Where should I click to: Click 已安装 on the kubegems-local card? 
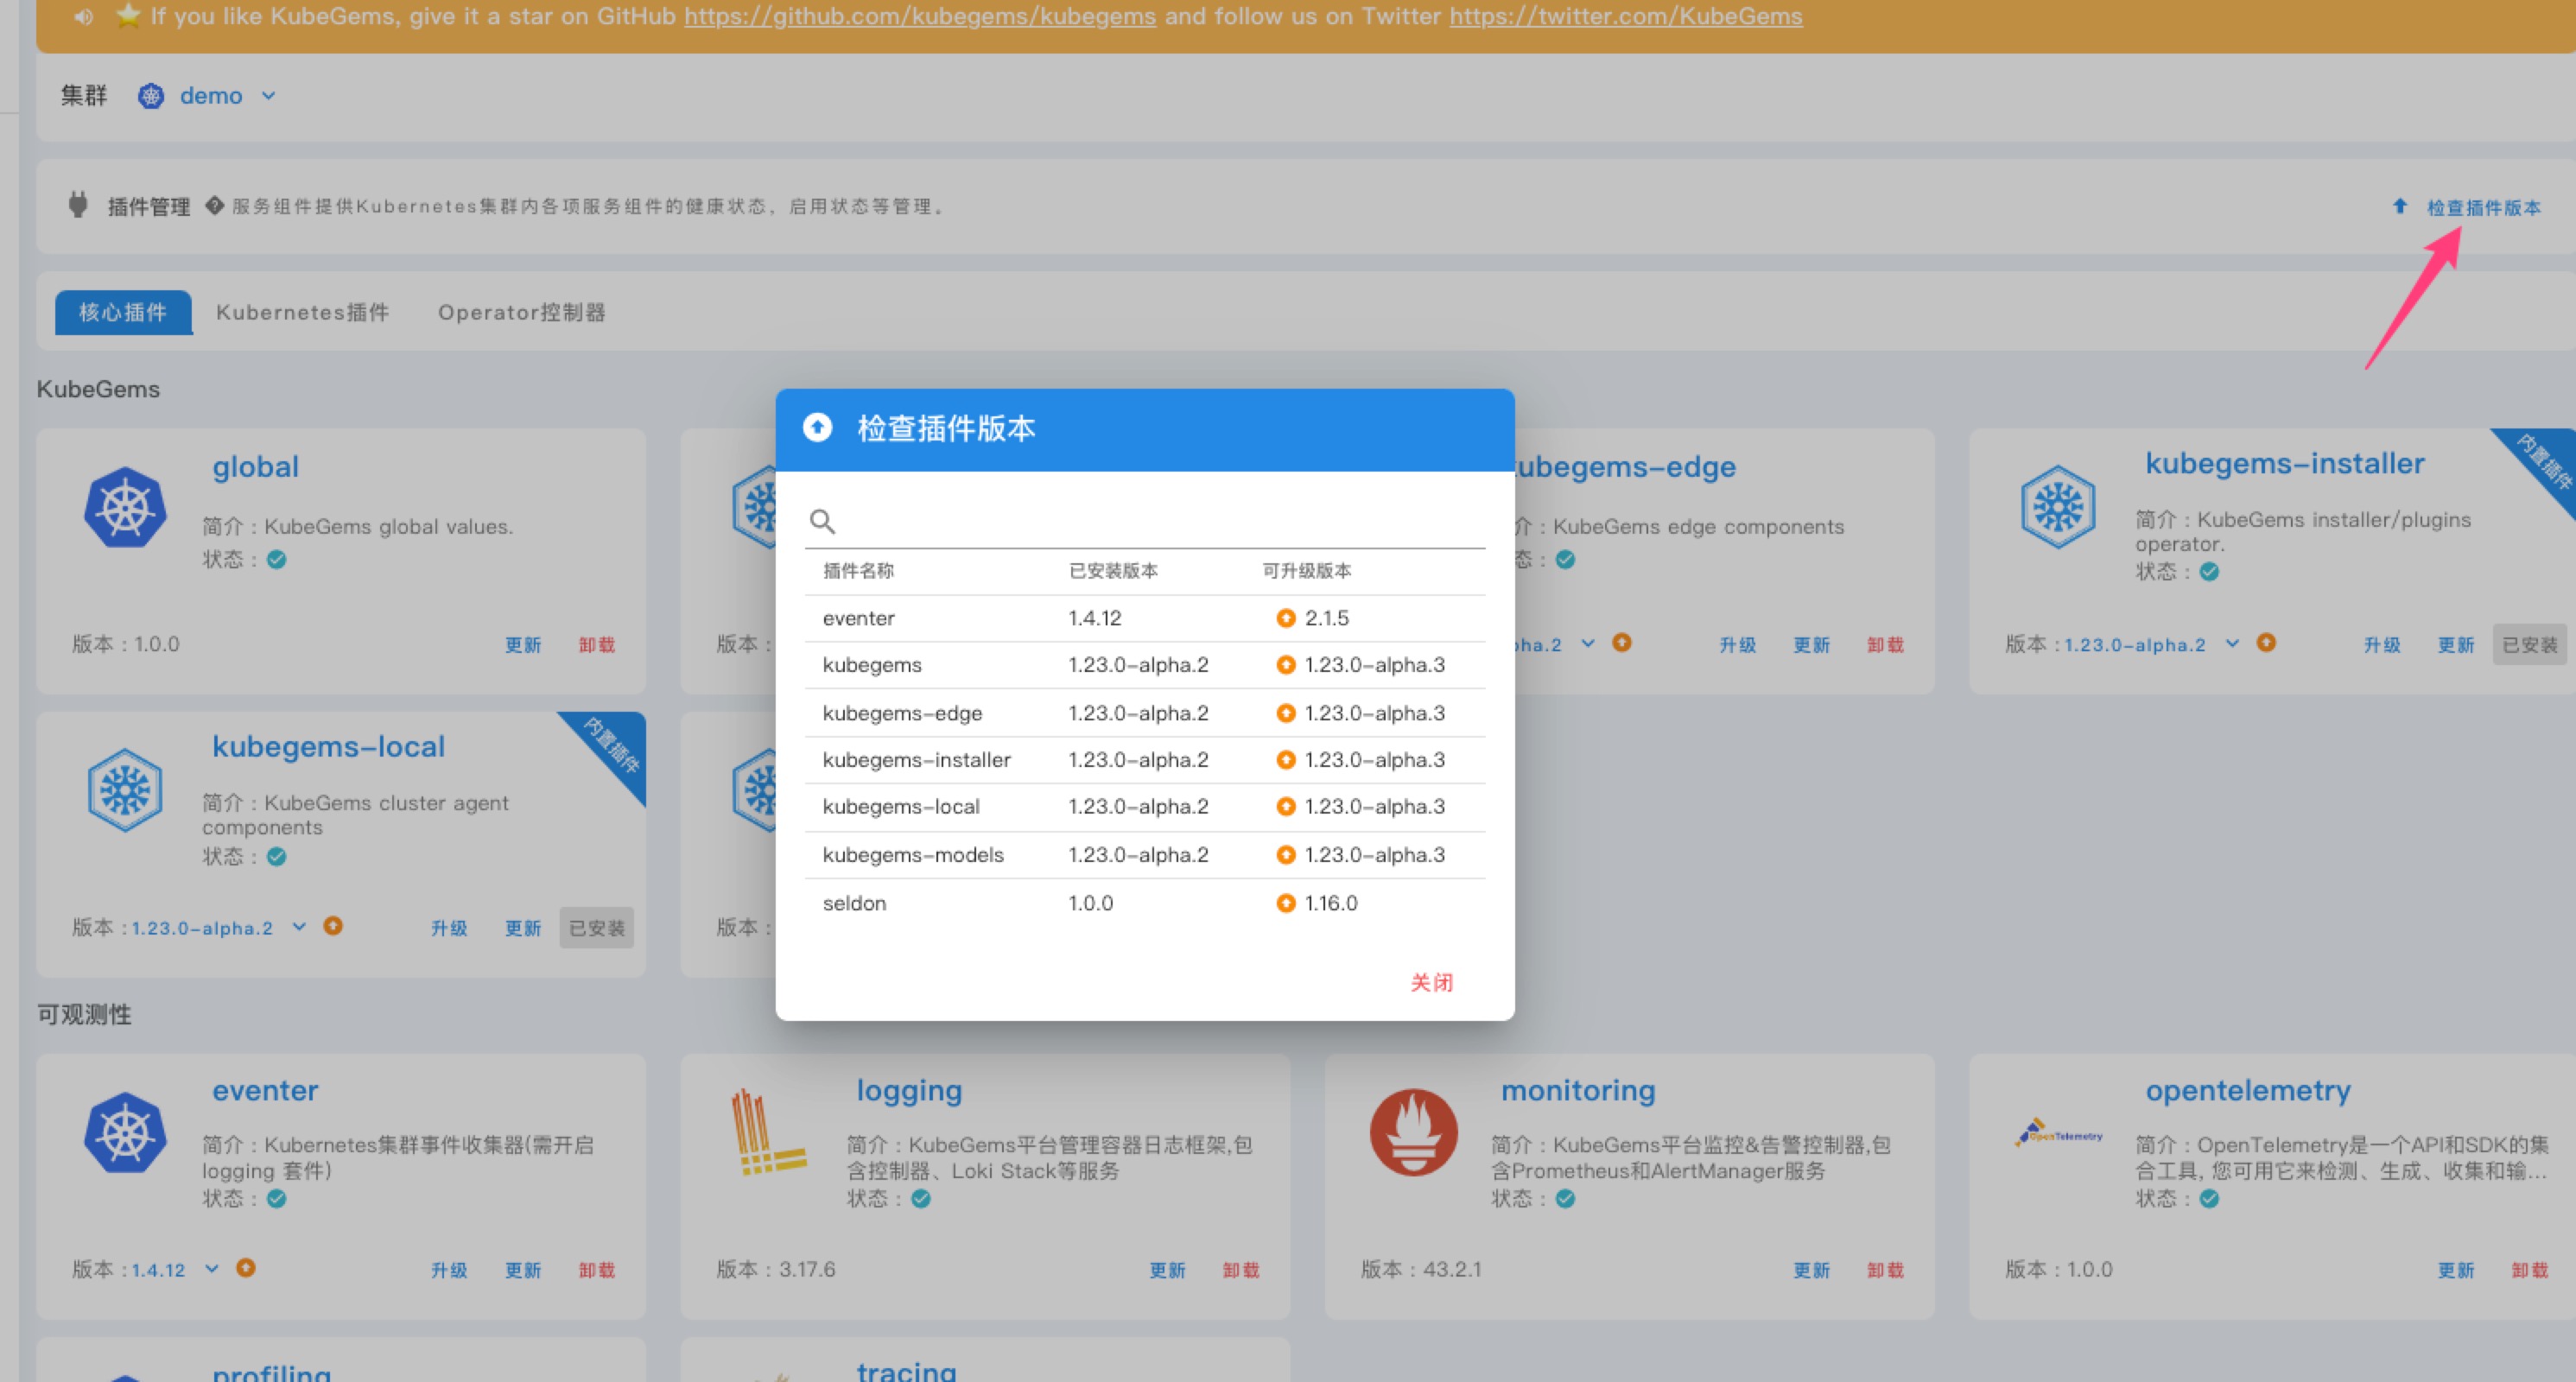click(x=597, y=928)
